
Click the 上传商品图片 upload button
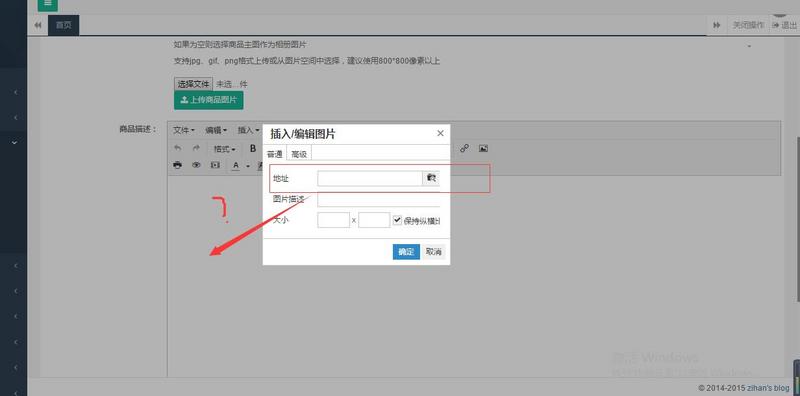pos(209,100)
